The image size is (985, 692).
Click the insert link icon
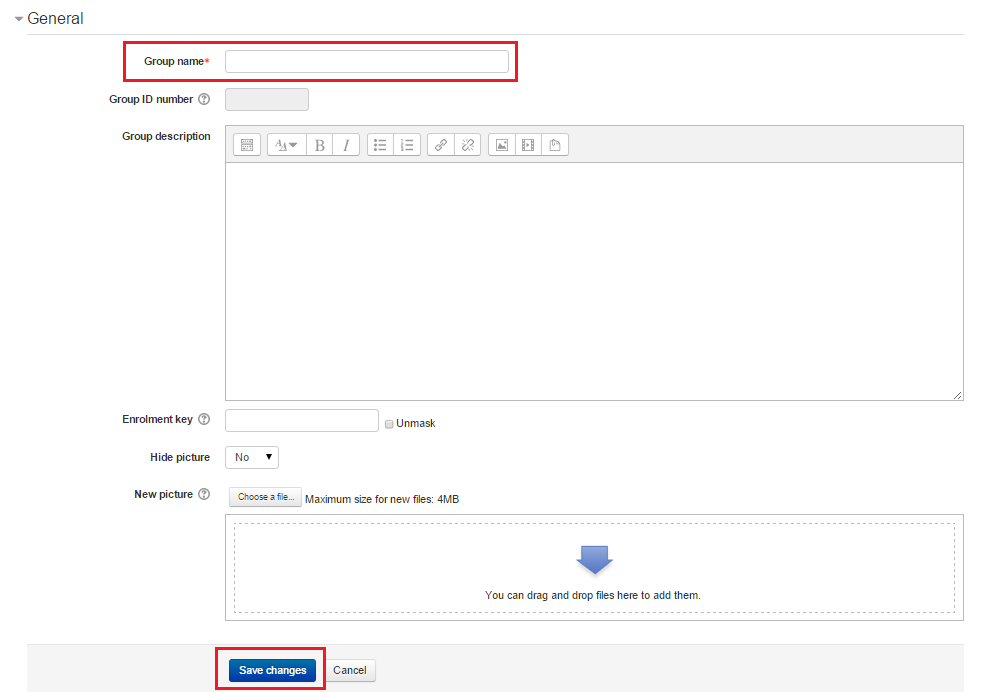point(441,145)
